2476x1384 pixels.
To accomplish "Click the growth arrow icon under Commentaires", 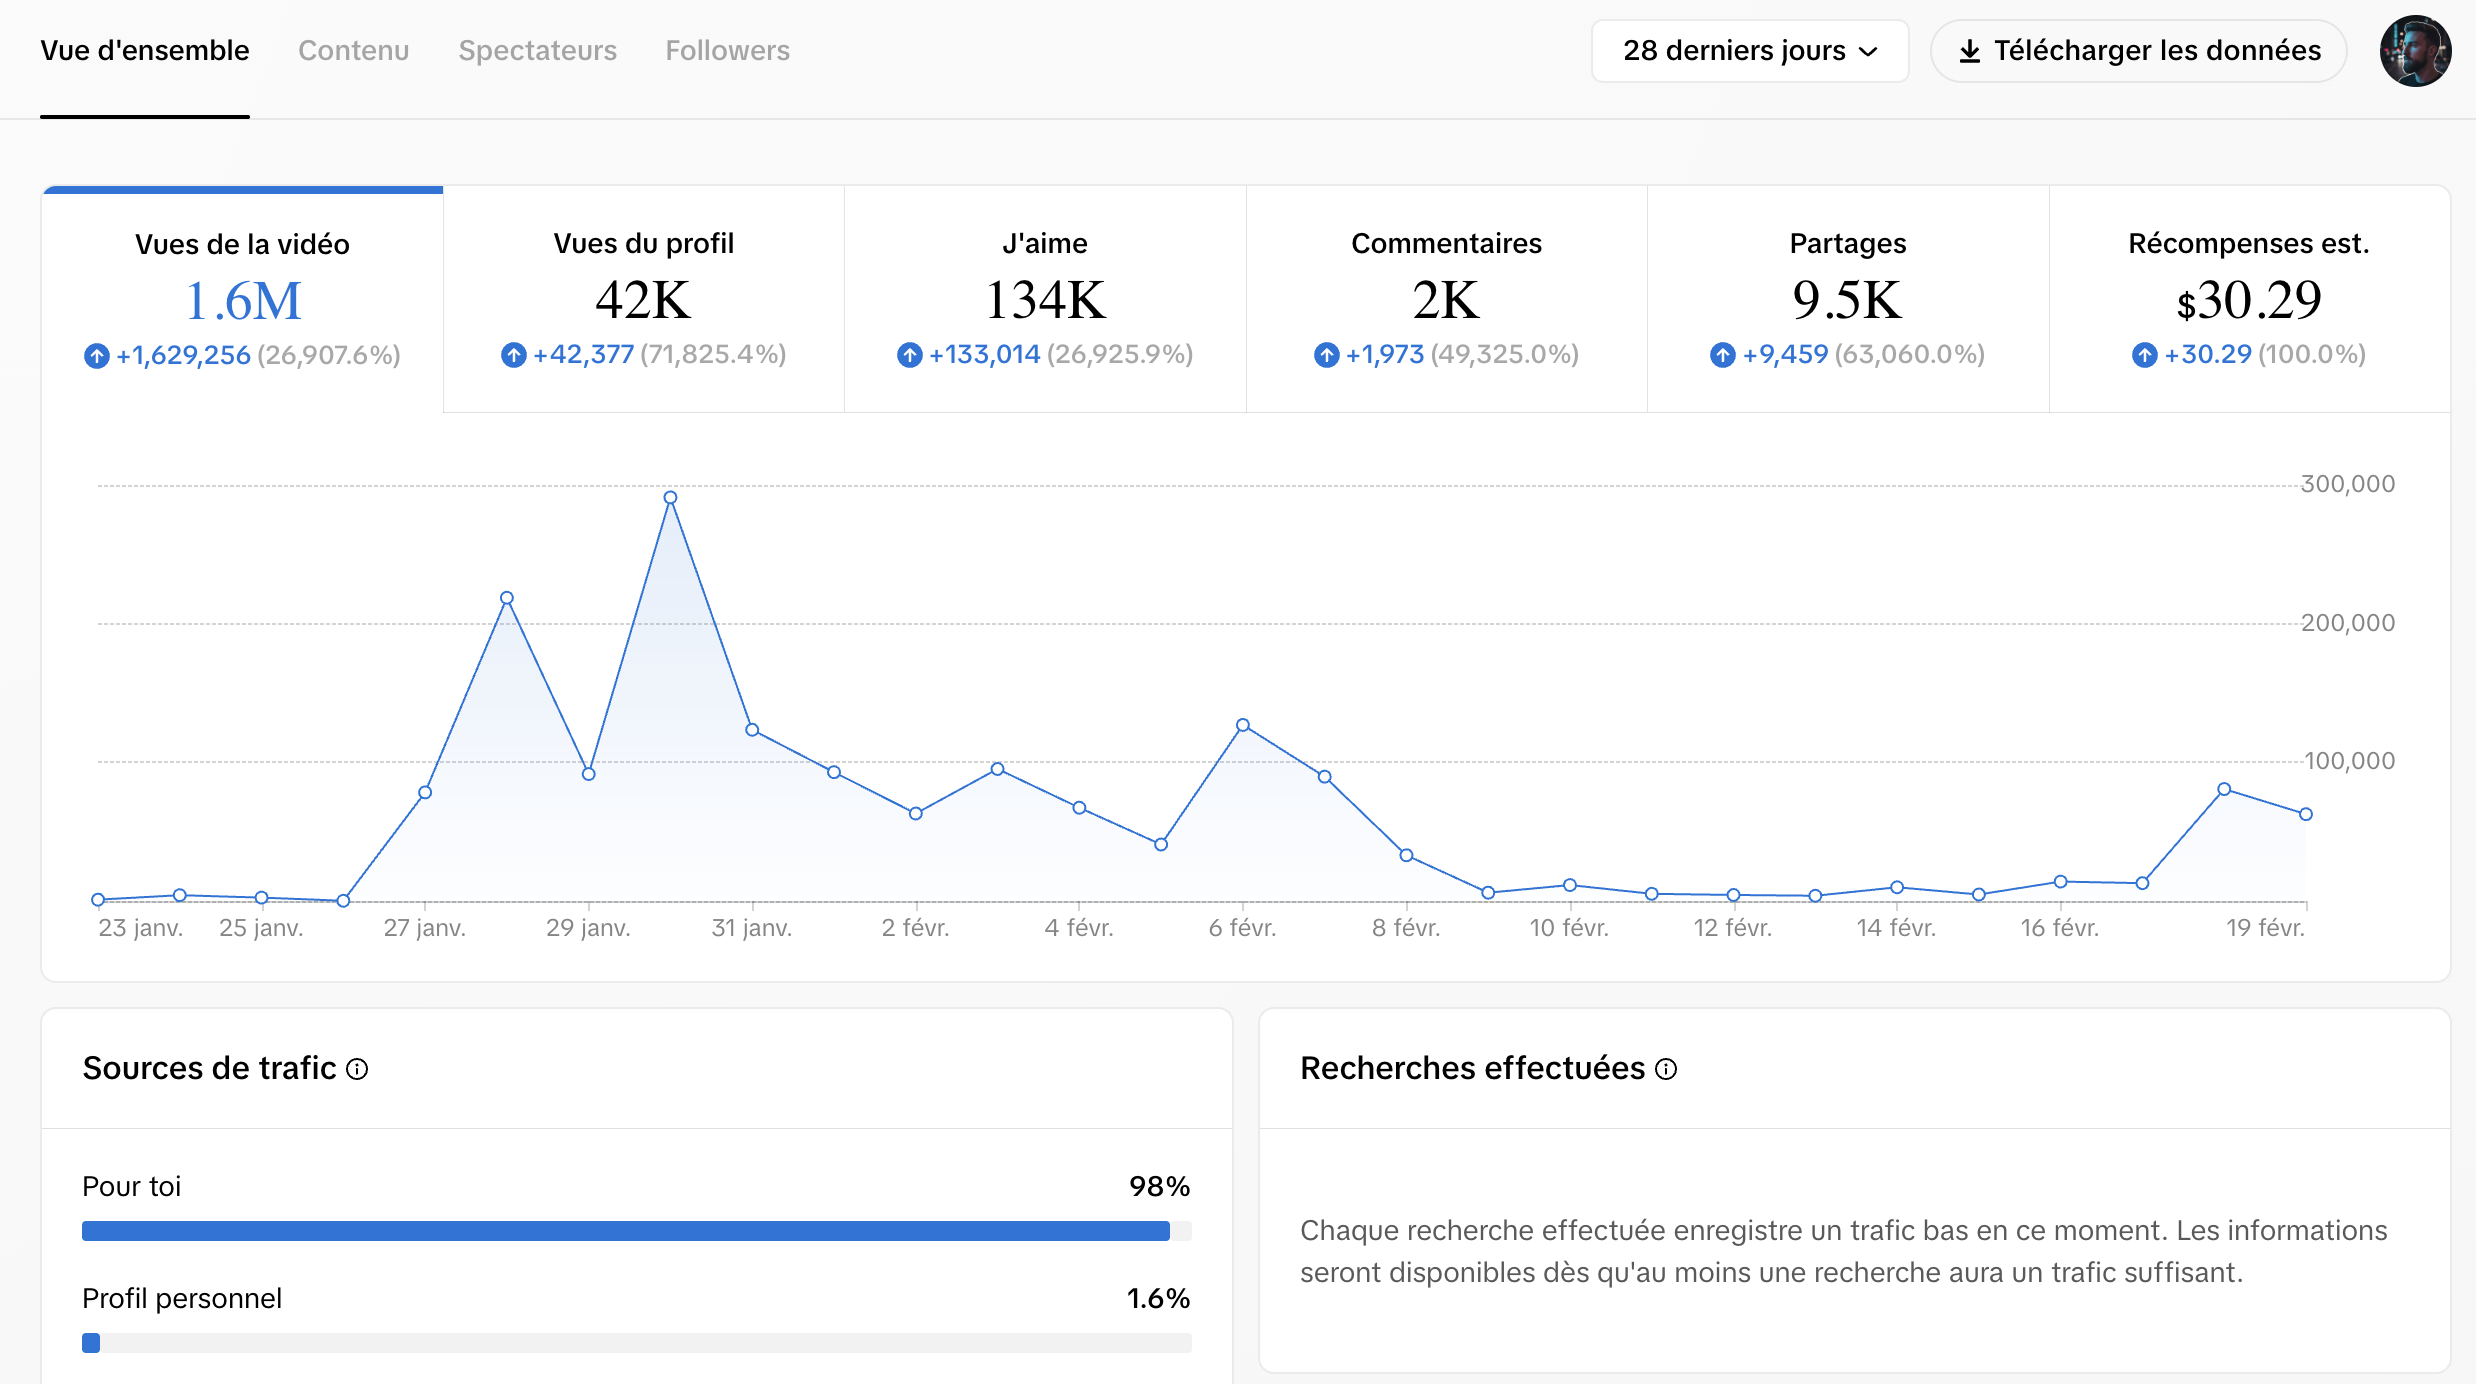I will [x=1325, y=355].
